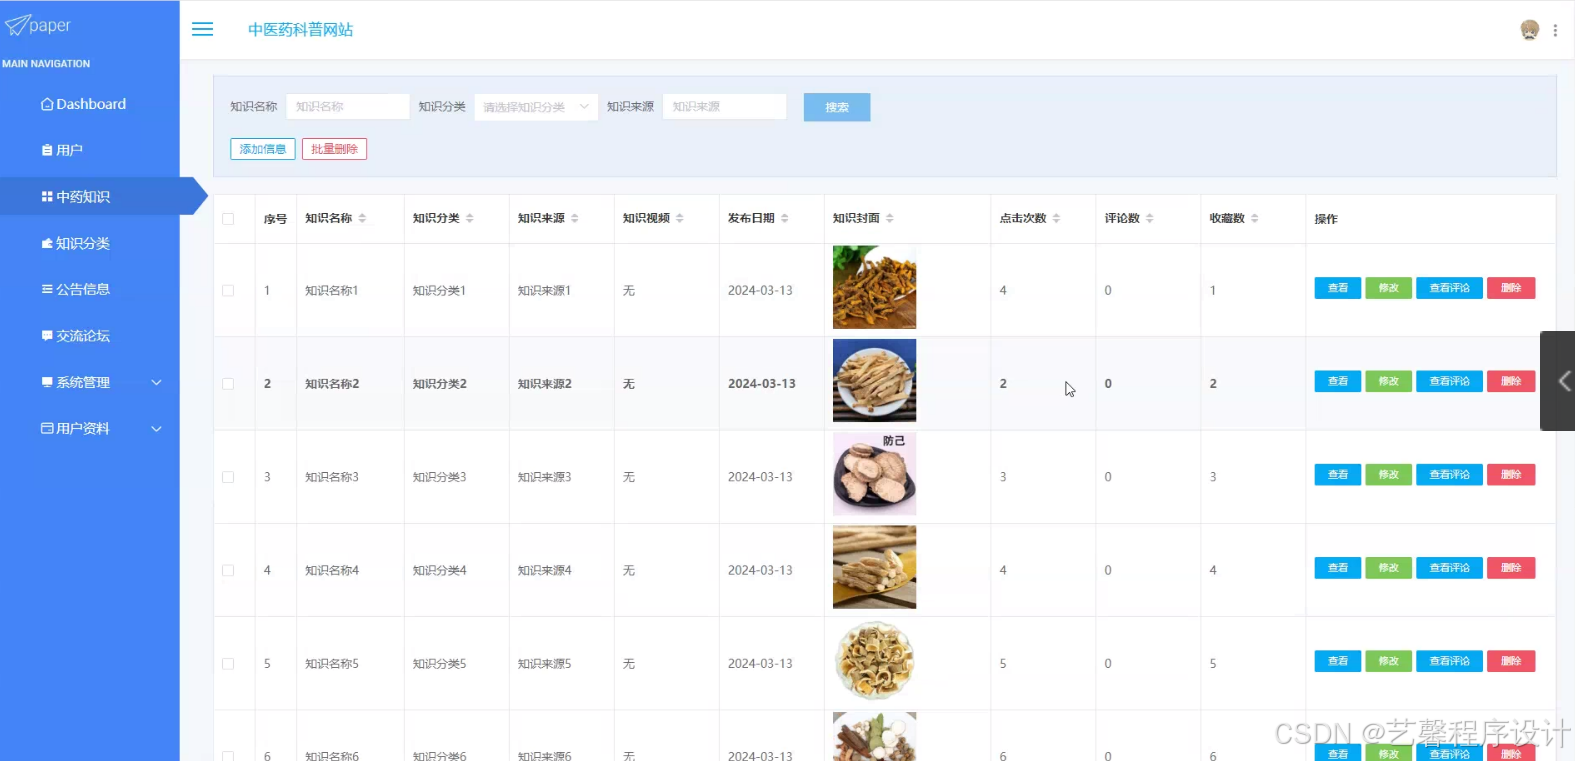The image size is (1575, 761).
Task: Focus the 知识来源 search input
Action: (x=724, y=107)
